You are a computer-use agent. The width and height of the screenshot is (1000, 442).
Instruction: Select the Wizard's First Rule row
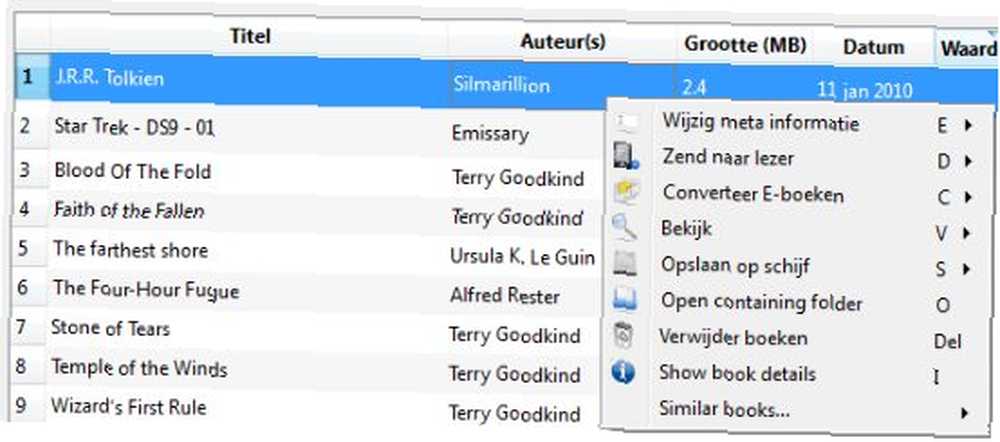click(x=306, y=408)
